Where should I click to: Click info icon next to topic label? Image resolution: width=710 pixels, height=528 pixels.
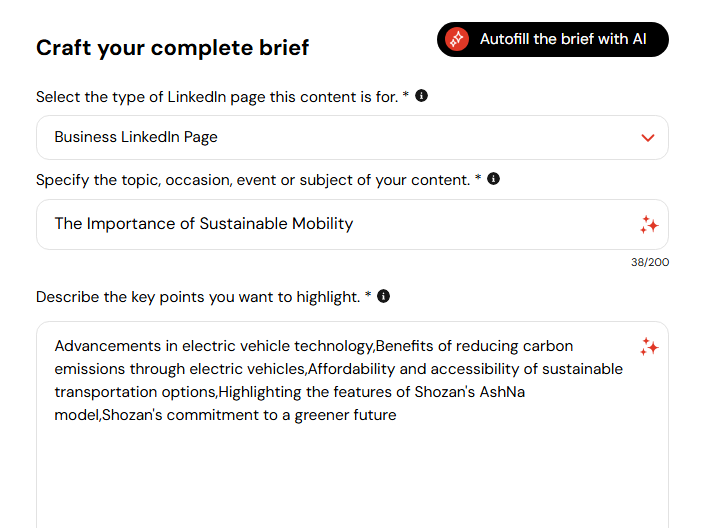pos(494,179)
